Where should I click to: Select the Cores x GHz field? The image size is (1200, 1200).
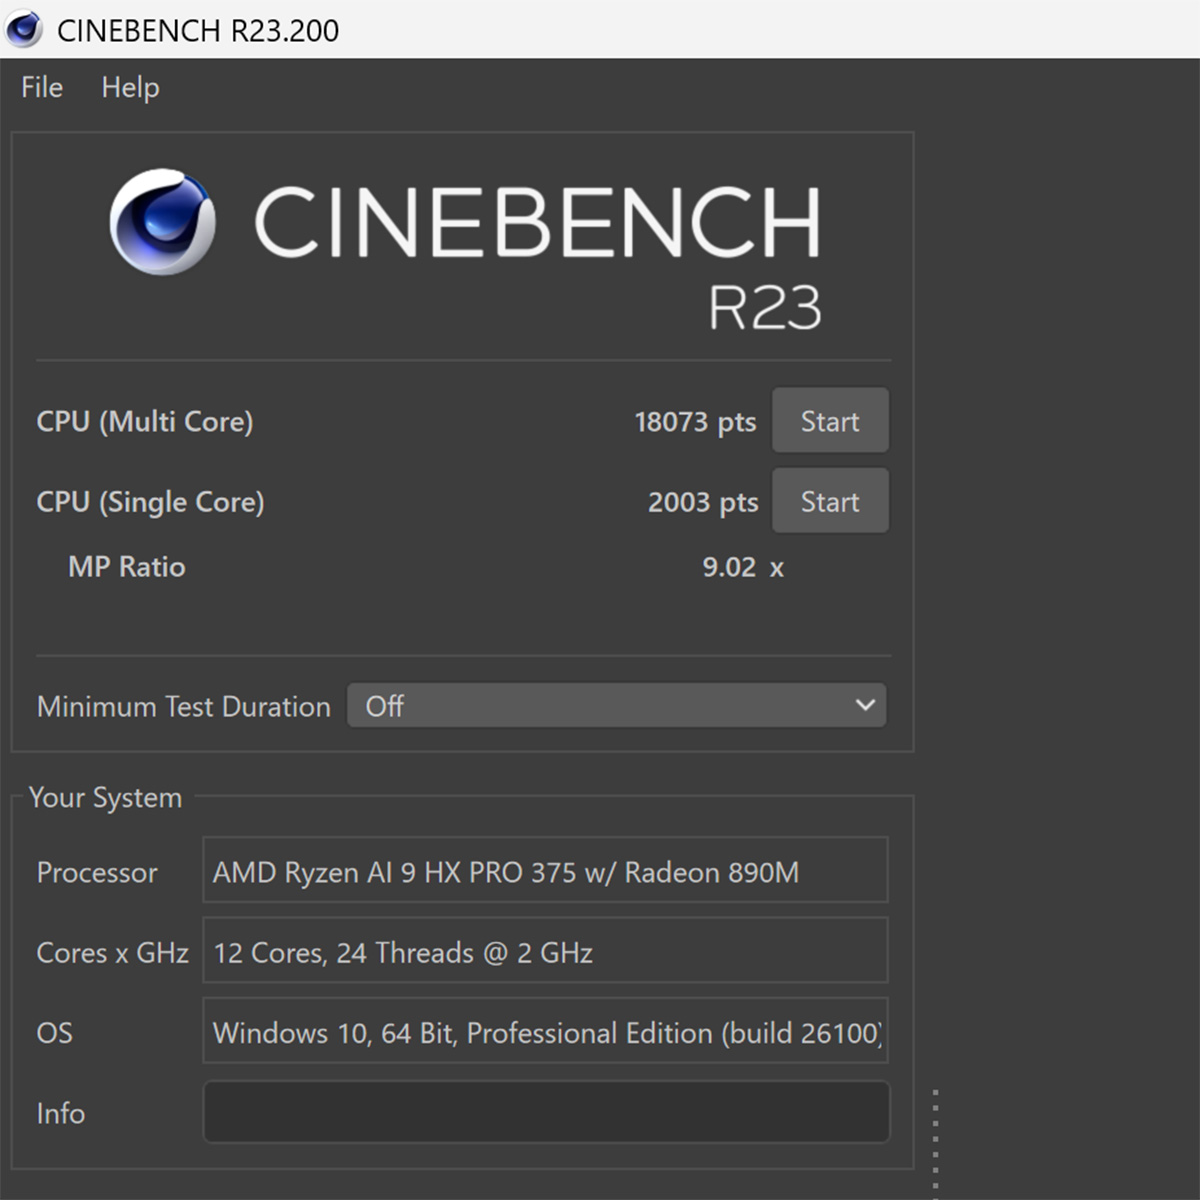(545, 951)
